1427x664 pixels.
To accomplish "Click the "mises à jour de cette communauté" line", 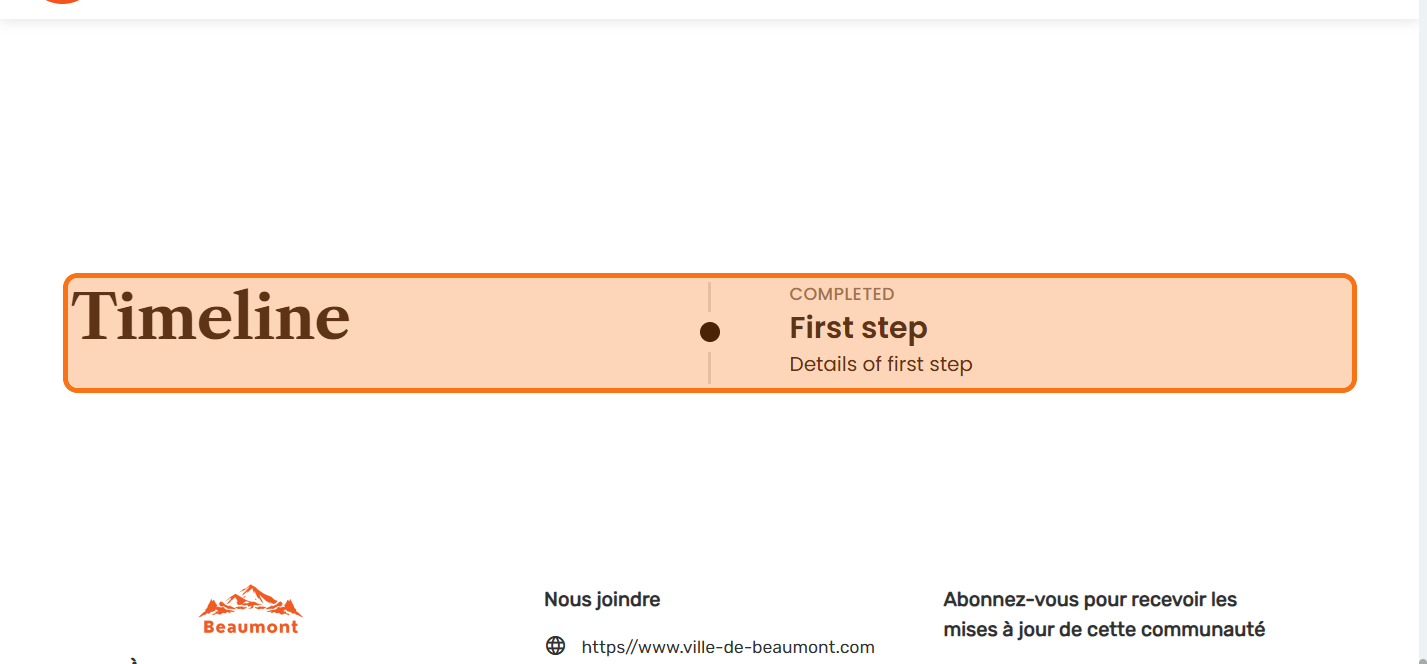I will pyautogui.click(x=1103, y=630).
